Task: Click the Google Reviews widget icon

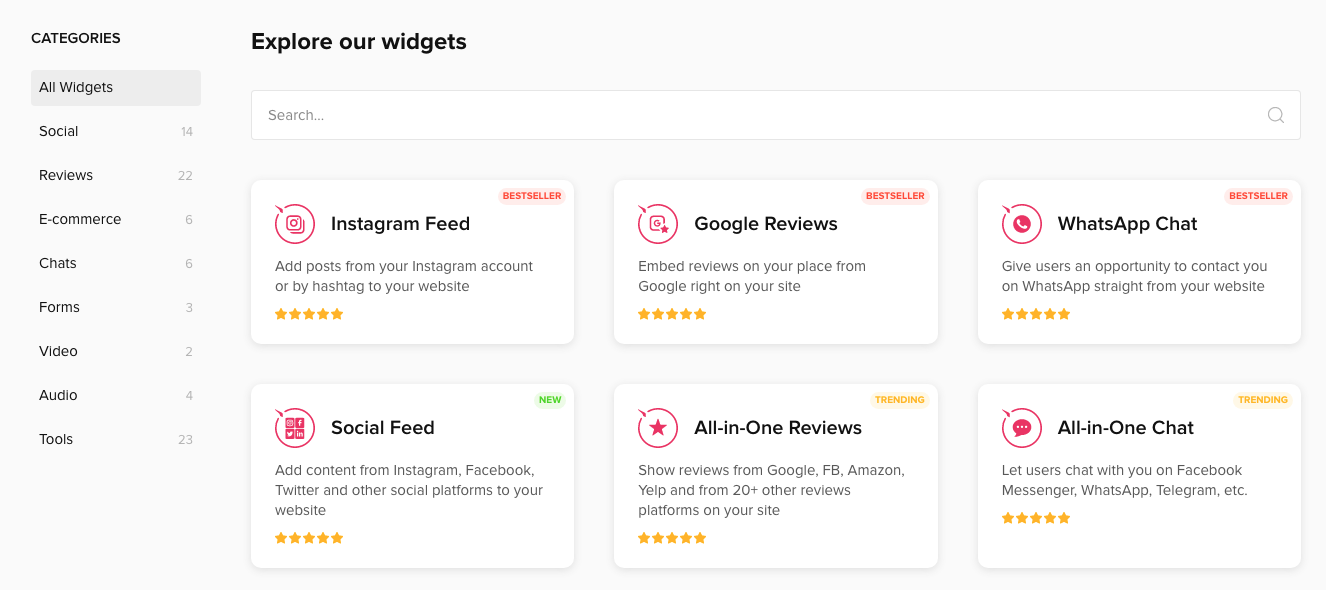Action: [x=658, y=224]
